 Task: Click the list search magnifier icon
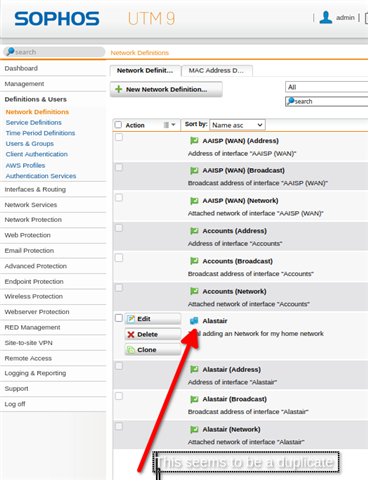(x=291, y=101)
